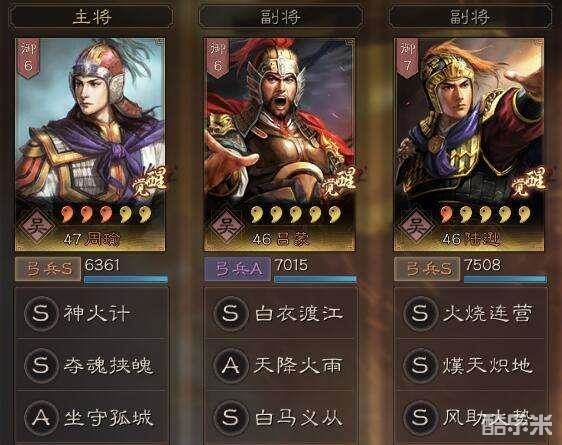Screen dimensions: 562x445
Task: Open the 熯天炽地 skill entry
Action: tap(470, 365)
